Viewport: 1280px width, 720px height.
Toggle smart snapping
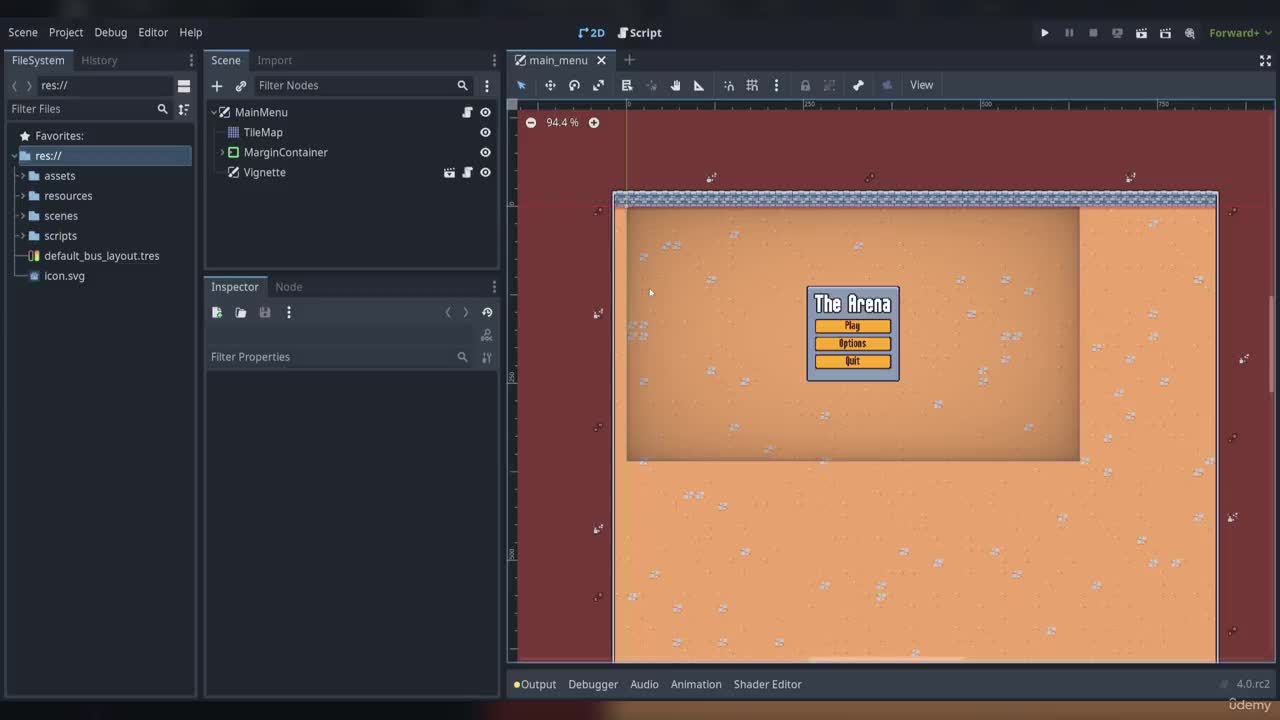tap(728, 85)
